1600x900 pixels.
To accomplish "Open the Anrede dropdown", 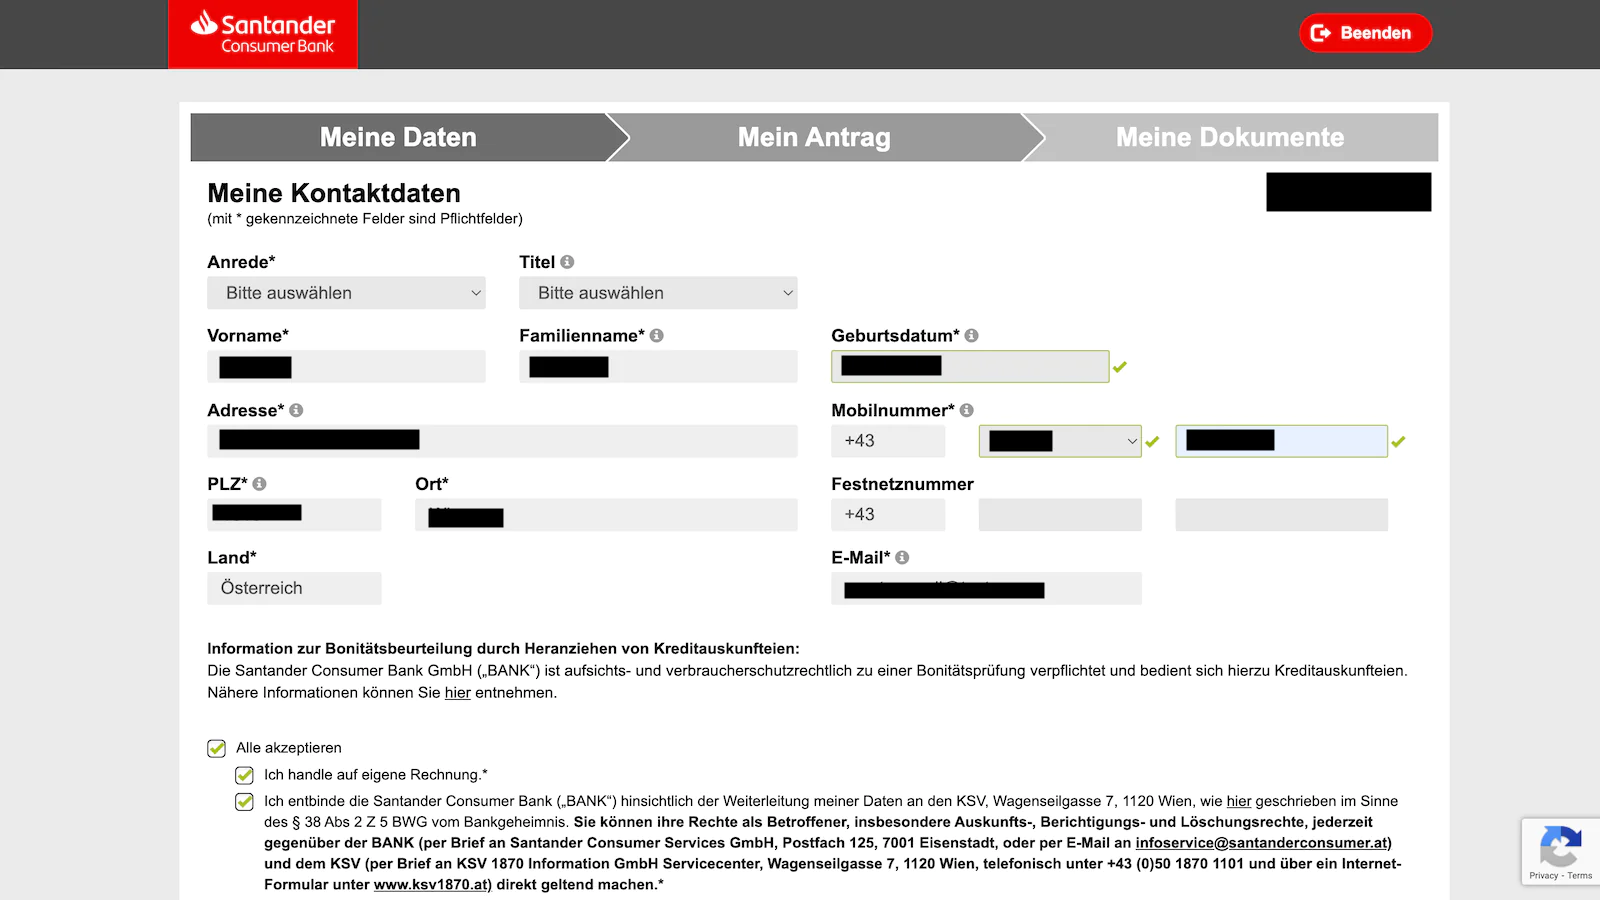I will tap(346, 293).
